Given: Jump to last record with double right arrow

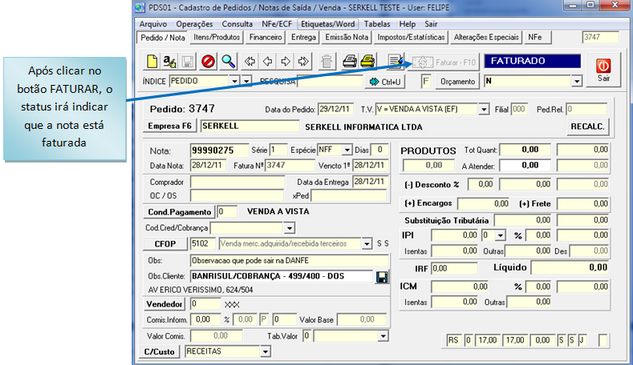Looking at the screenshot, I should click(303, 61).
